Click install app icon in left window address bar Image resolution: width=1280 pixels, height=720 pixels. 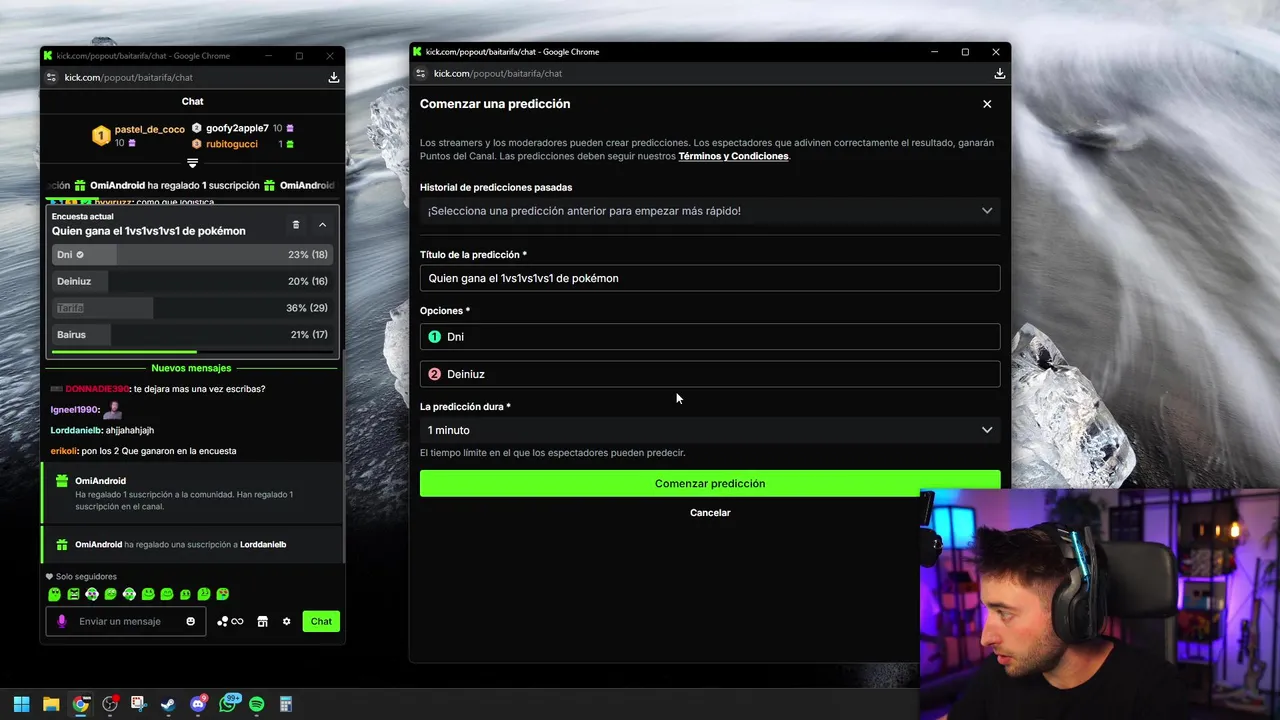[x=334, y=77]
